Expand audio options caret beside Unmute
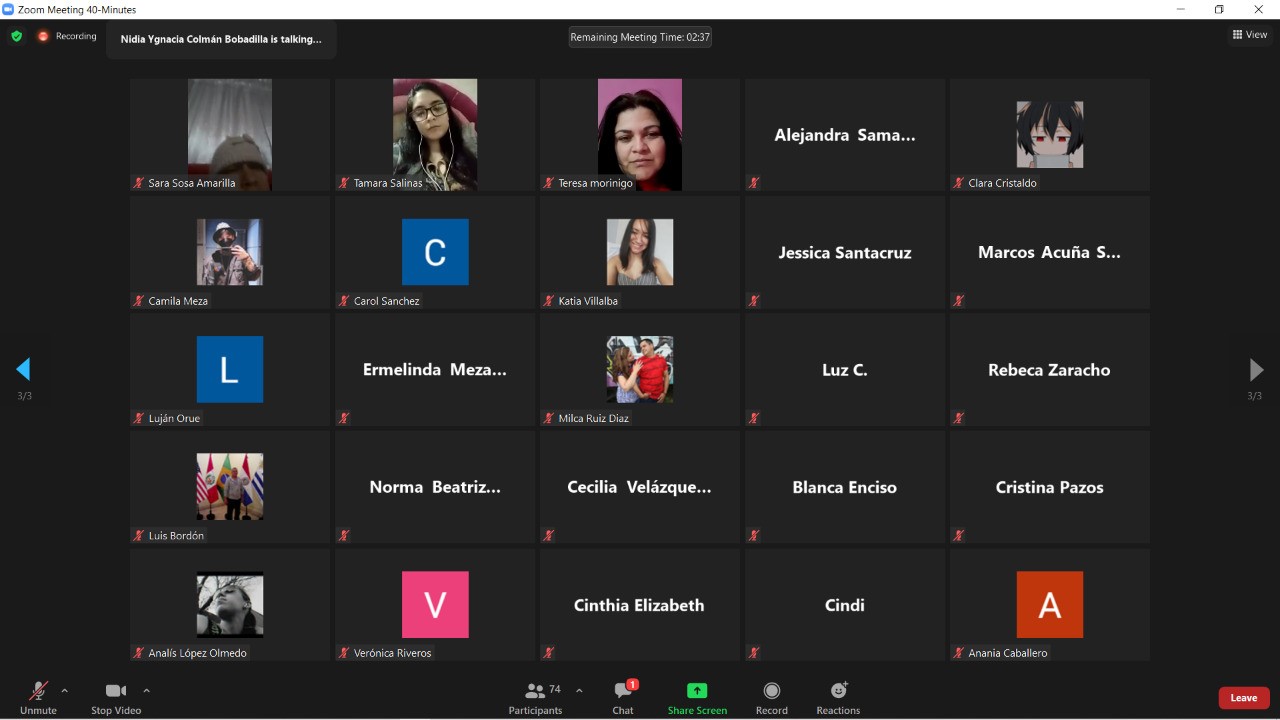1280x720 pixels. coord(65,690)
